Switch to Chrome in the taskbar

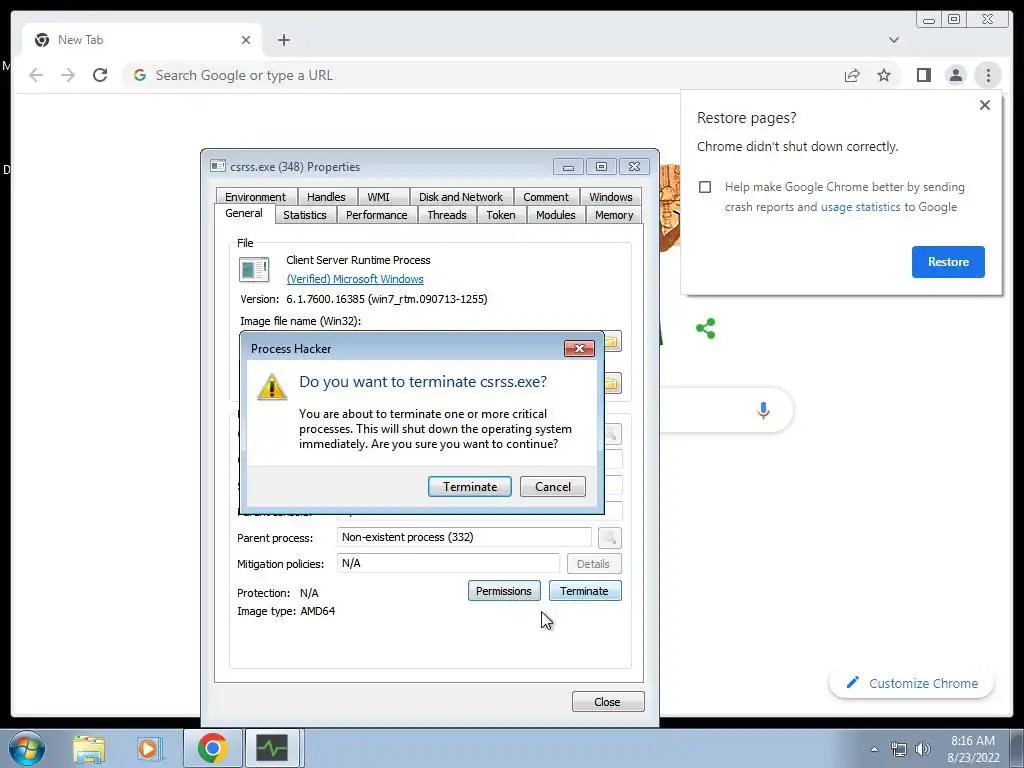212,748
